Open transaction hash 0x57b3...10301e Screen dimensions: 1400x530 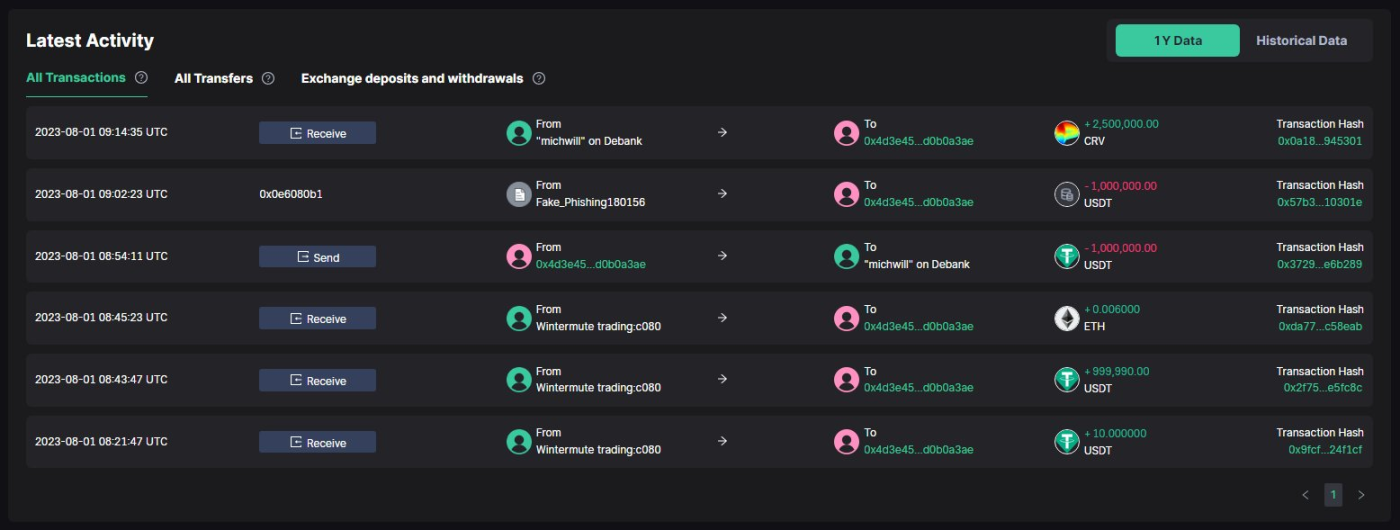tap(1320, 202)
